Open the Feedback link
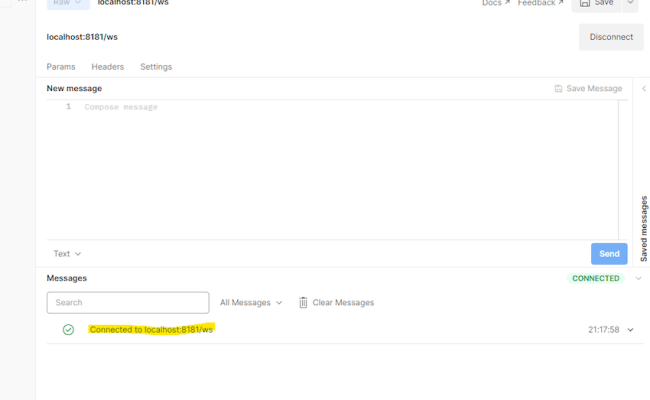Screen dimensions: 650x400 (541, 3)
